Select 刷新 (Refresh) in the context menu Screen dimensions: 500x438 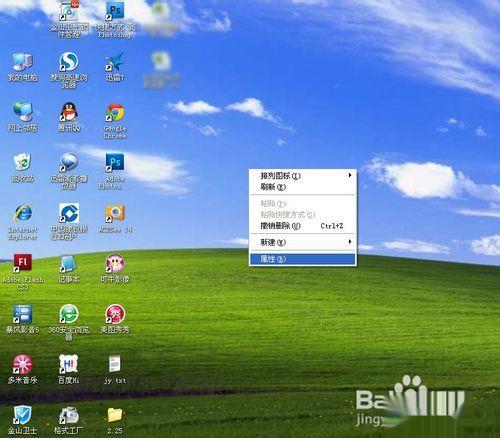click(303, 187)
